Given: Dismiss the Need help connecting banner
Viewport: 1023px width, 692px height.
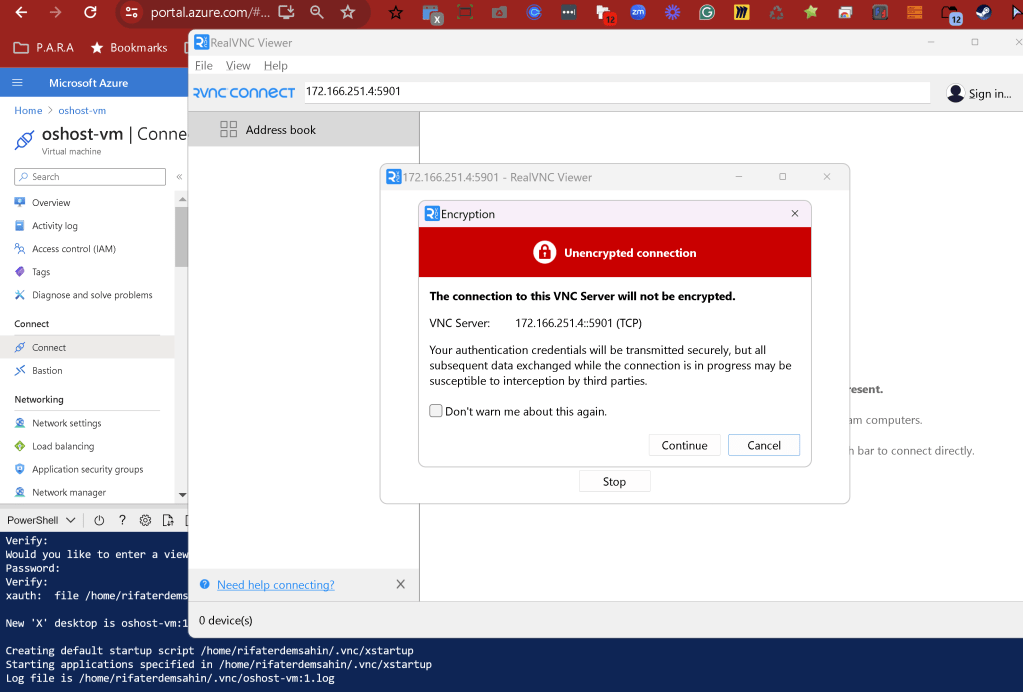Looking at the screenshot, I should (401, 584).
